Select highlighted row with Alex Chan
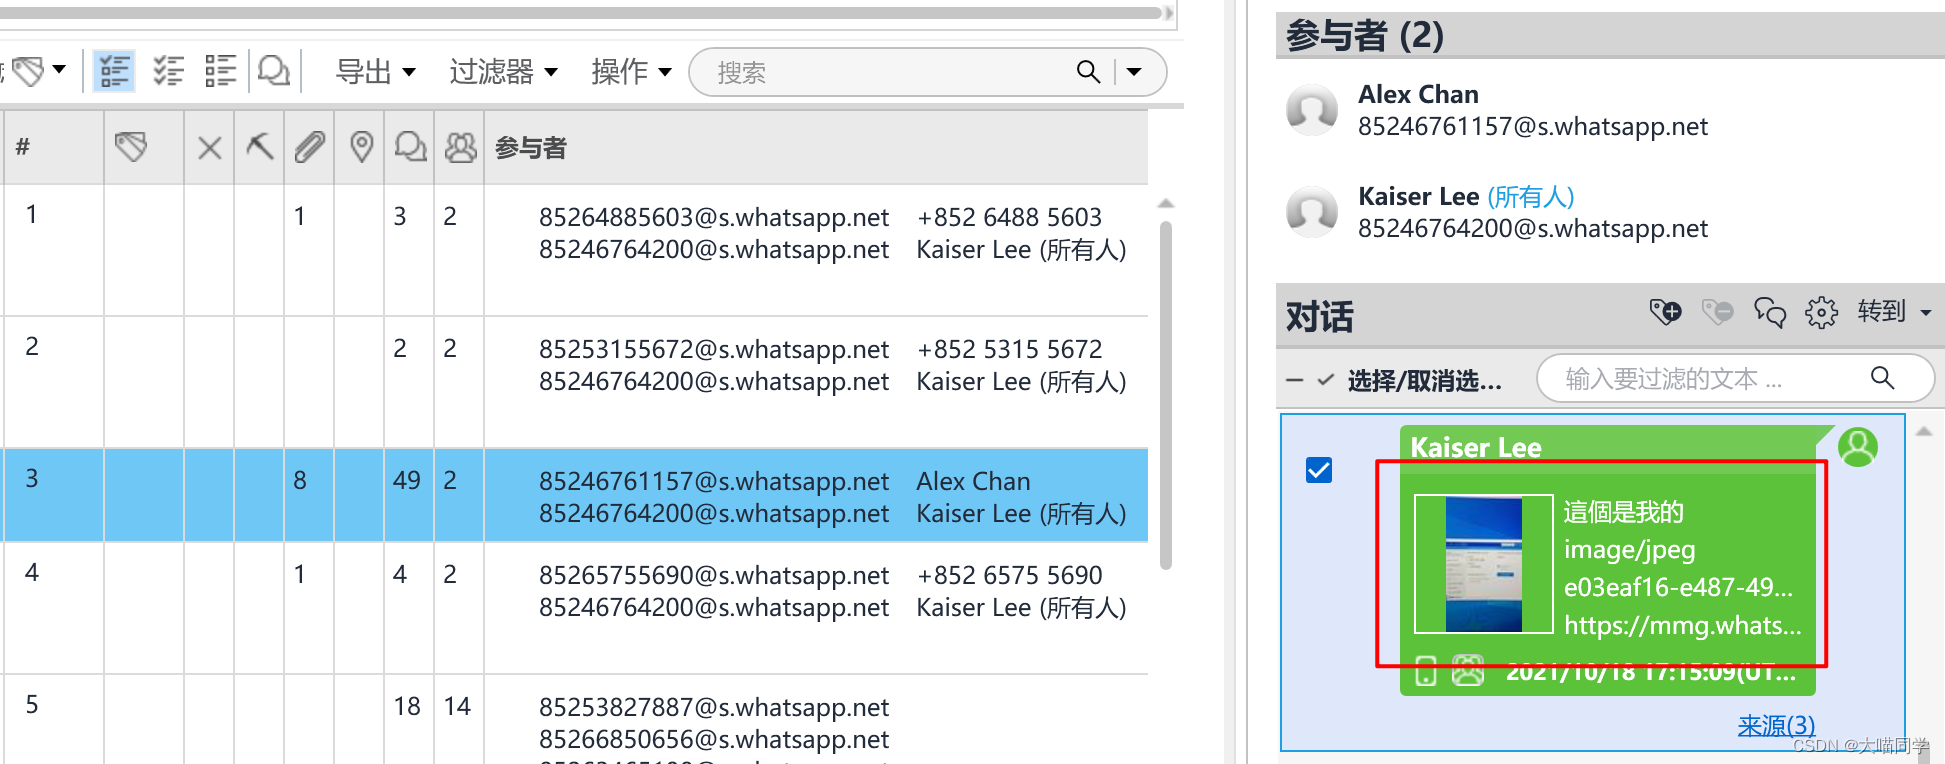This screenshot has width=1945, height=764. click(x=575, y=496)
